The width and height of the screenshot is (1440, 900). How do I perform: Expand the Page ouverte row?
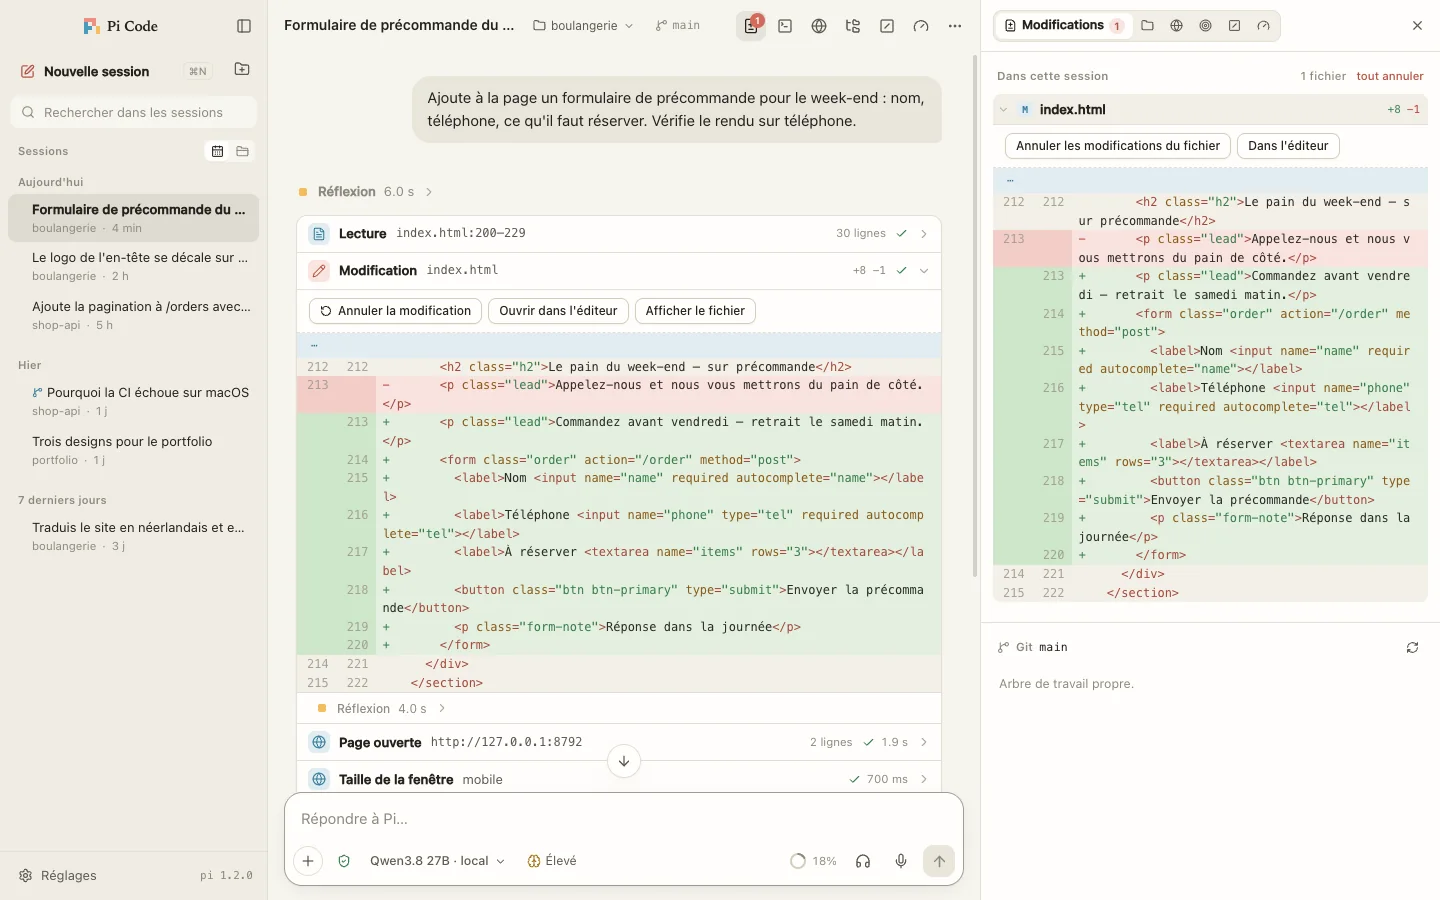pyautogui.click(x=619, y=743)
